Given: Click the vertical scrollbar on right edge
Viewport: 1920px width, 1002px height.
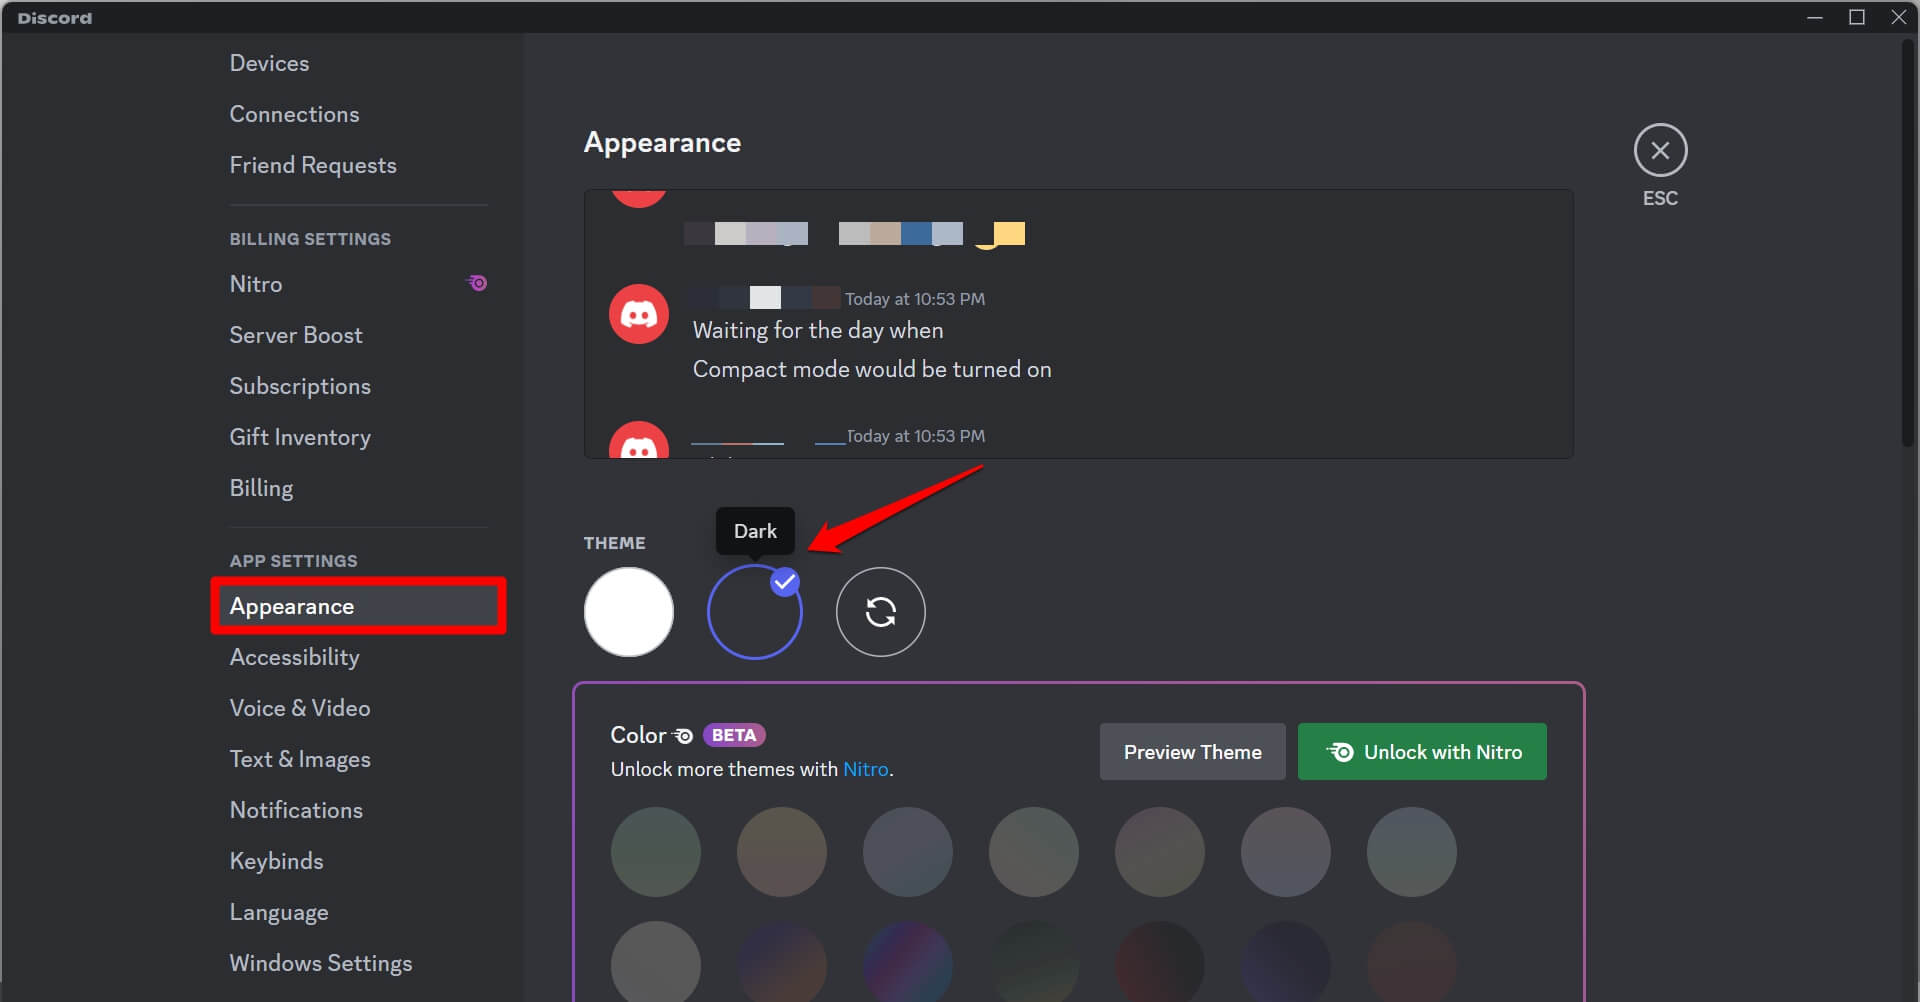Looking at the screenshot, I should click(1908, 240).
